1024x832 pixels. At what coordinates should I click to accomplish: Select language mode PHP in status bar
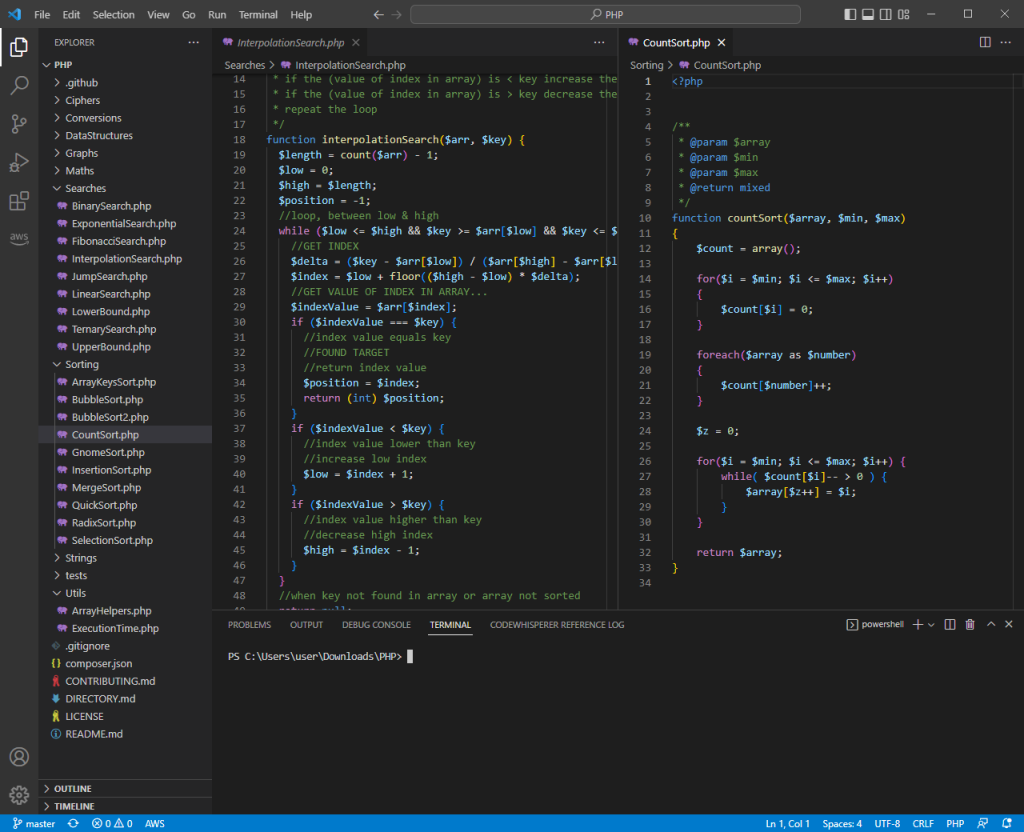(955, 824)
